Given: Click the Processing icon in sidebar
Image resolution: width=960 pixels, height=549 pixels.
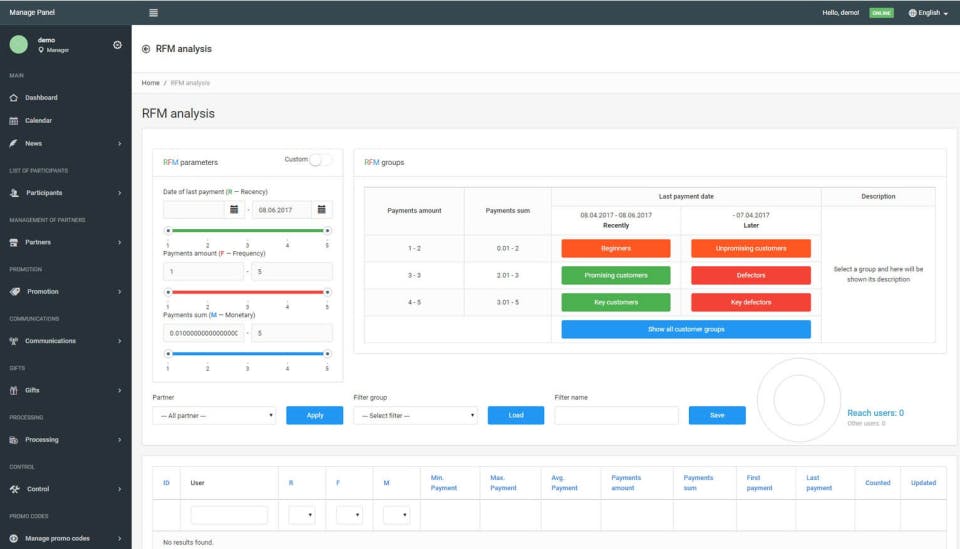Looking at the screenshot, I should [x=13, y=439].
